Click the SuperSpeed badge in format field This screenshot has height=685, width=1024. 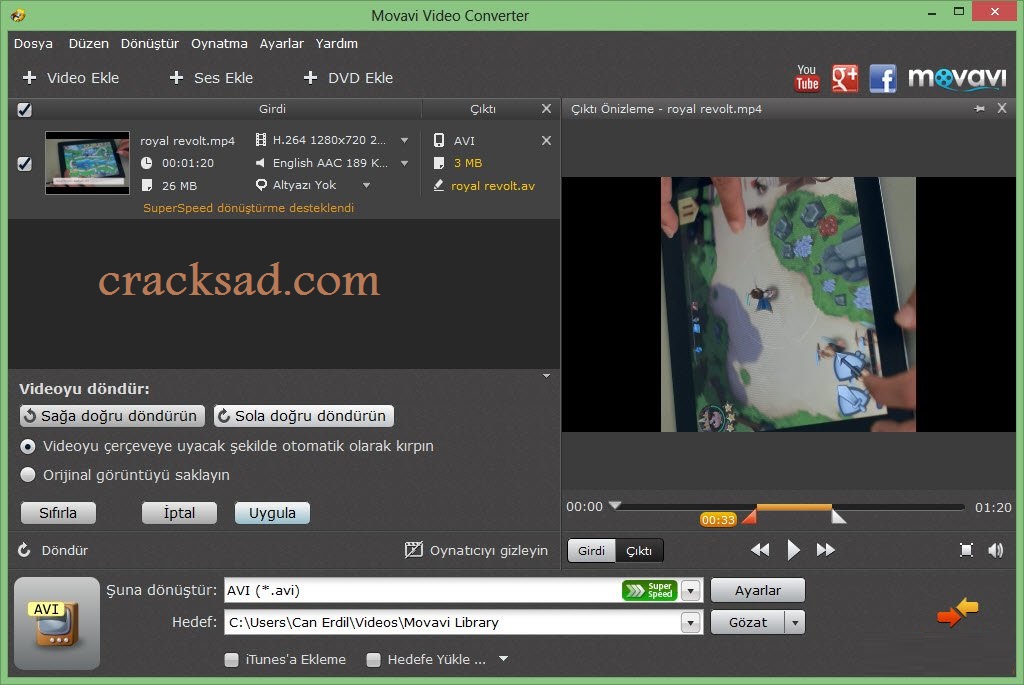coord(649,590)
